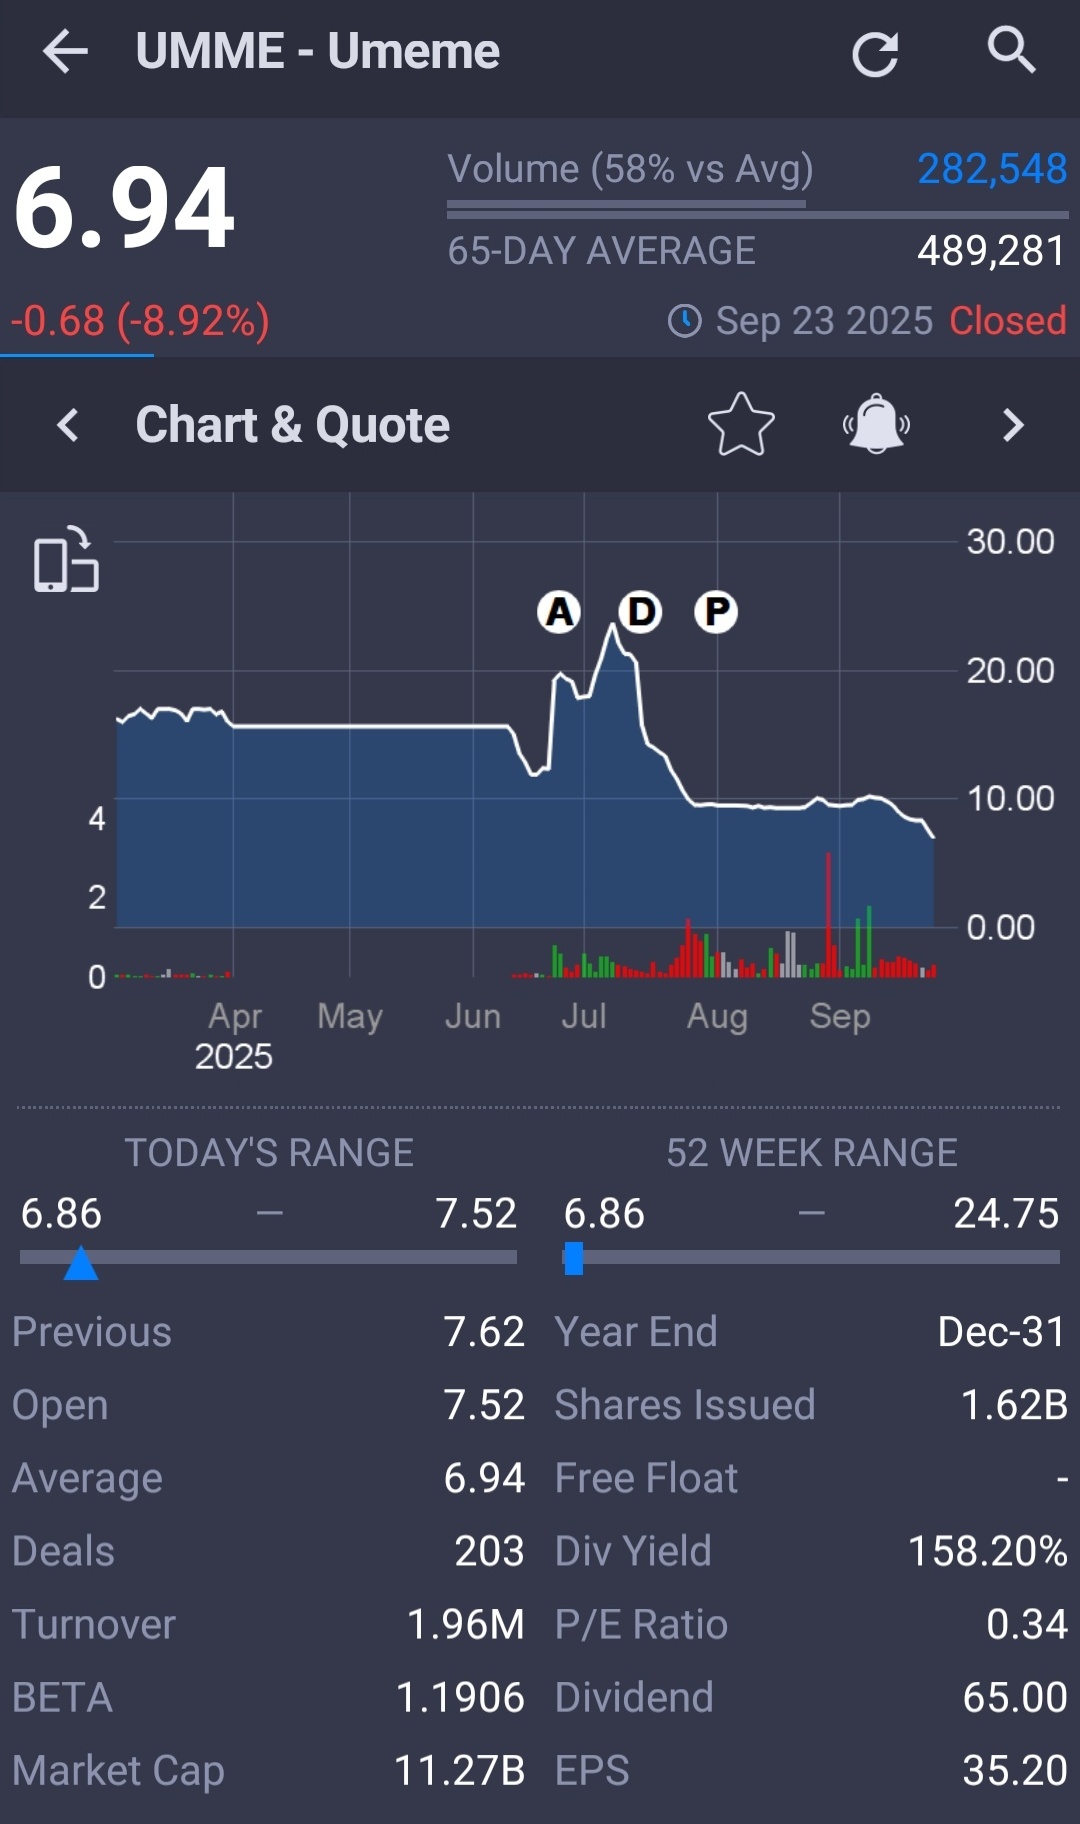Tap the volume value 282,548

(x=992, y=169)
